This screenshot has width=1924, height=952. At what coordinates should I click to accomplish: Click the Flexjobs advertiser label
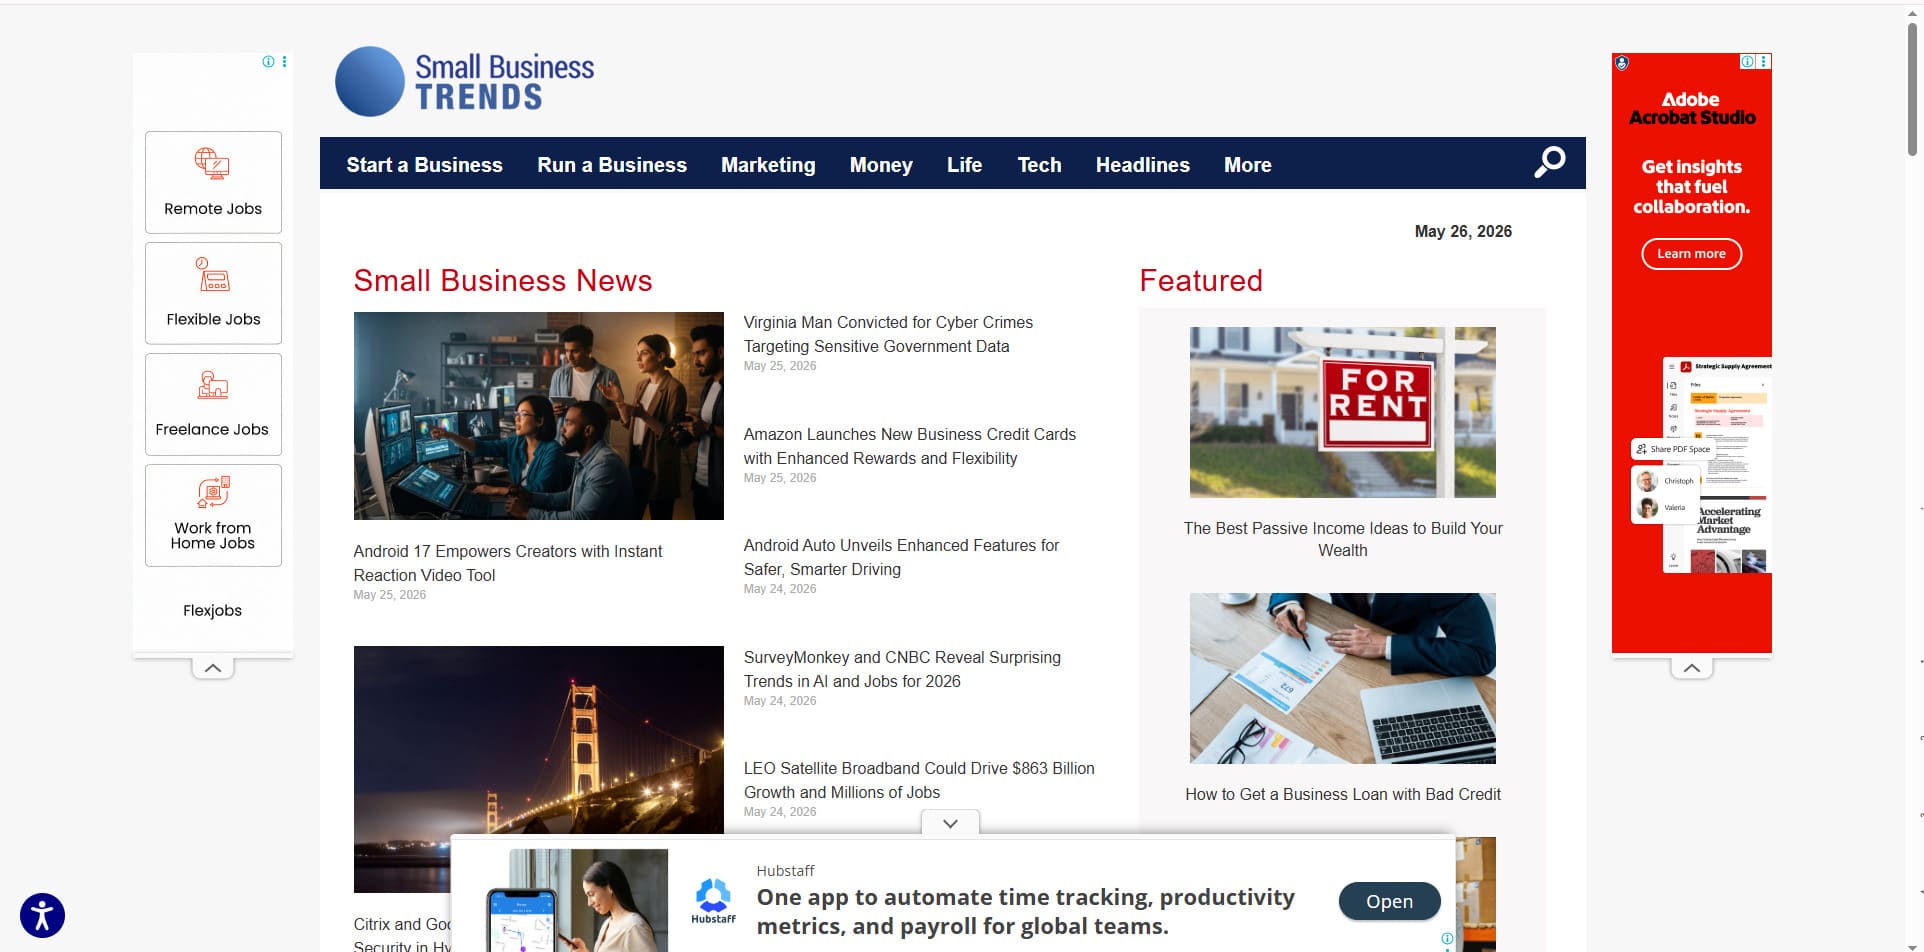[x=212, y=610]
